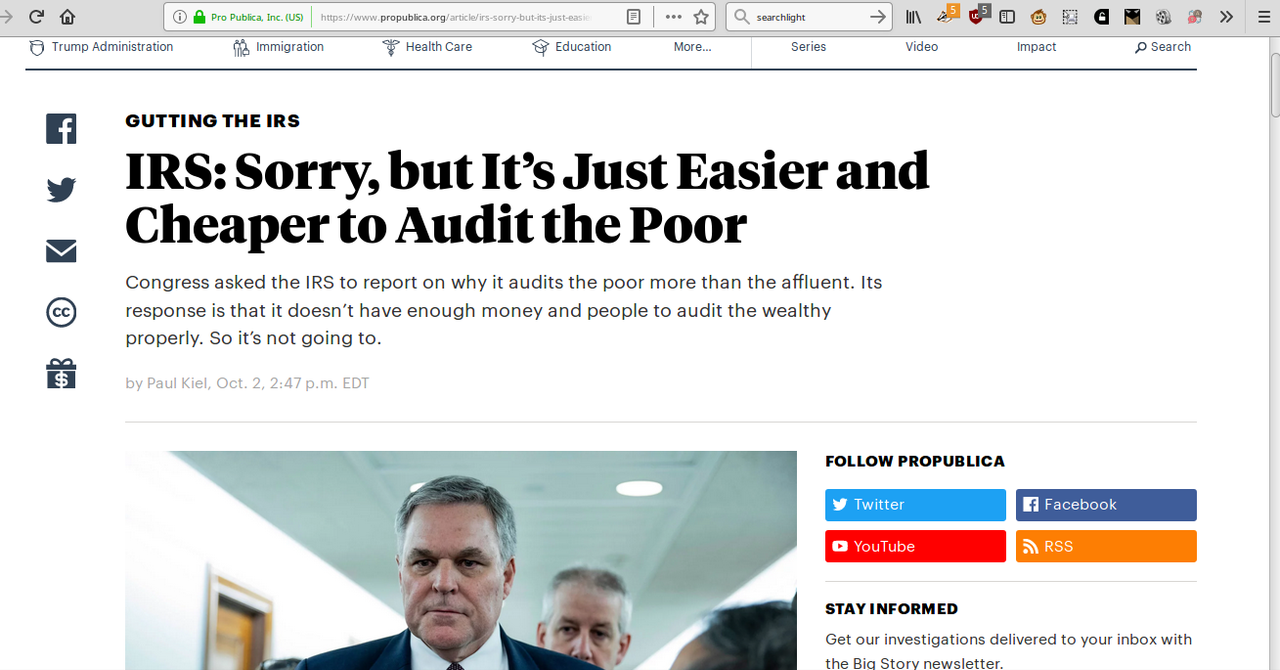Follow ProPublica on Twitter button
Image resolution: width=1280 pixels, height=670 pixels.
click(915, 505)
